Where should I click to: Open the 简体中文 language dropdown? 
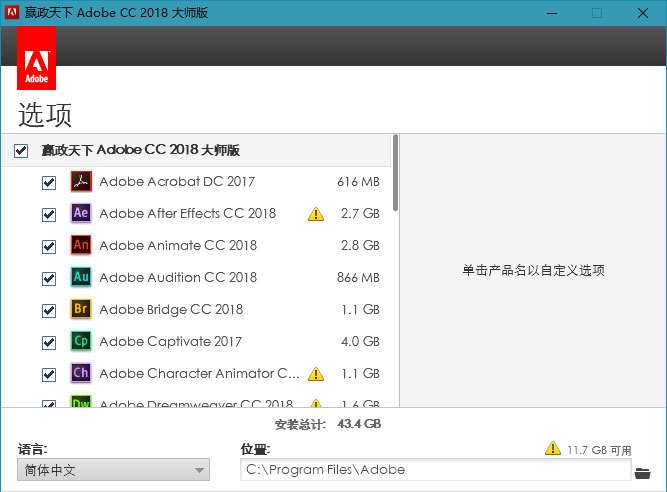pos(114,470)
